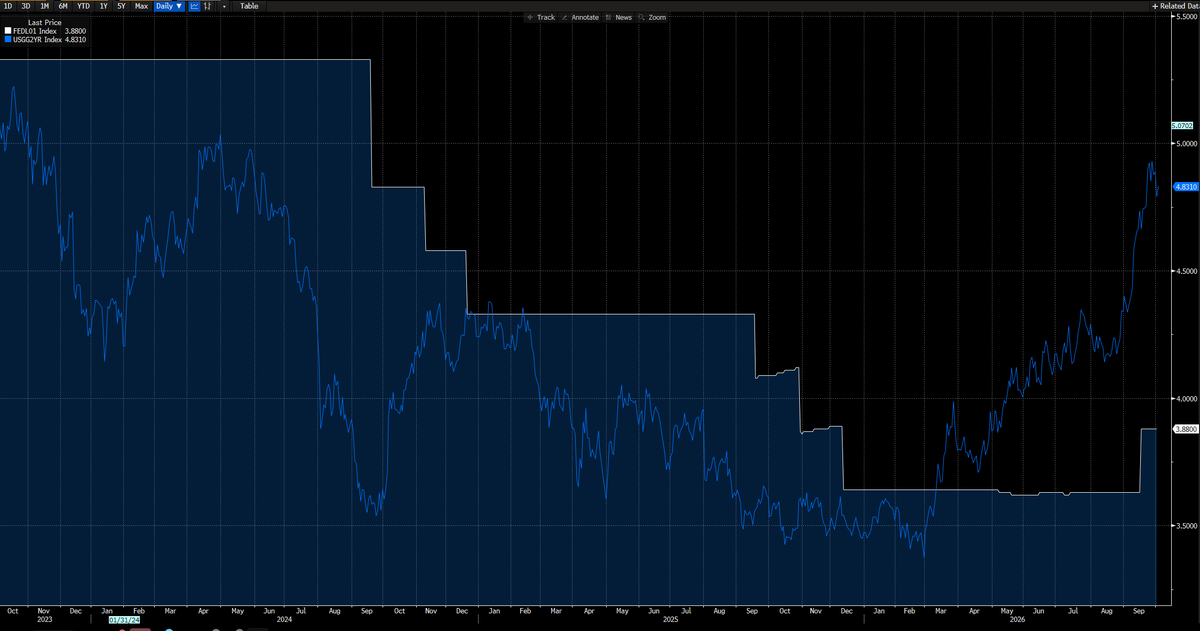Click the blue USGG2YR Index legend swatch
The width and height of the screenshot is (1200, 631).
pyautogui.click(x=6, y=40)
